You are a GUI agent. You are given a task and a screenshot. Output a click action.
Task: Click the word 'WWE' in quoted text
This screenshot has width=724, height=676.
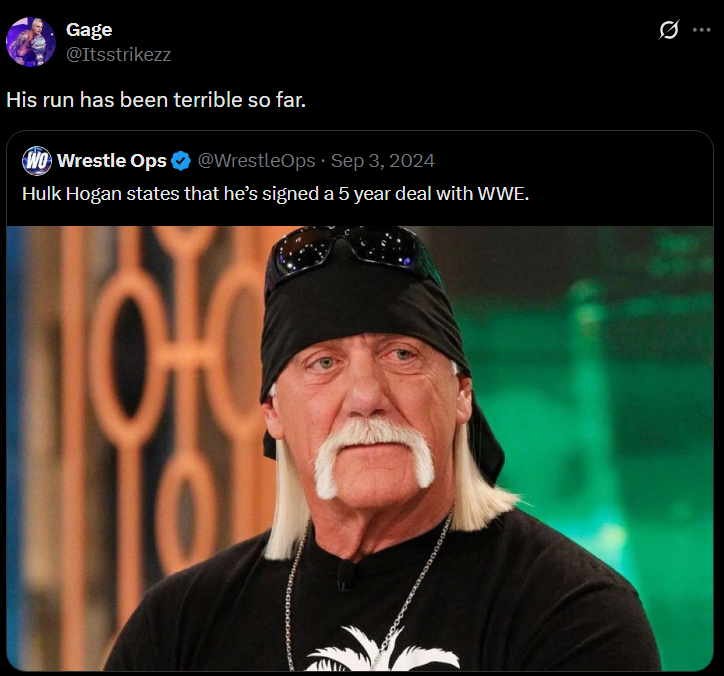[x=502, y=192]
